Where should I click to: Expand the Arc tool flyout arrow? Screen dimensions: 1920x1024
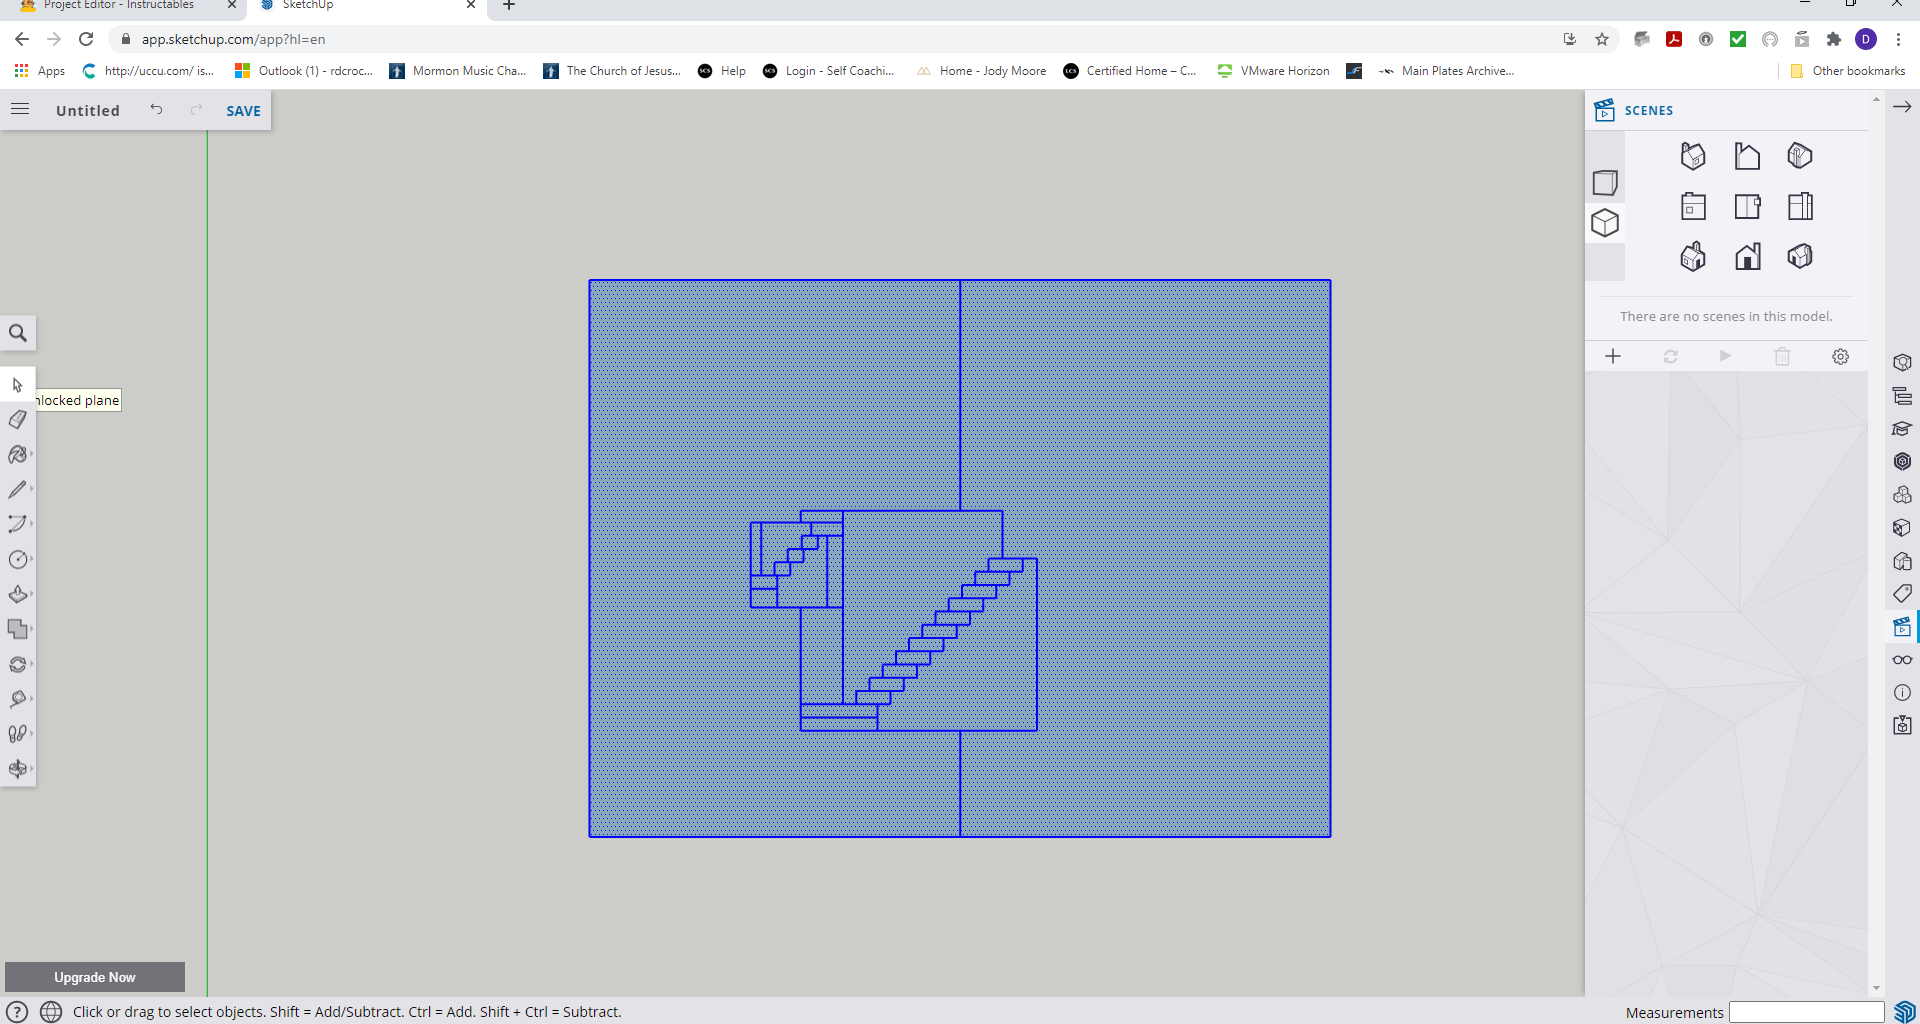[32, 524]
